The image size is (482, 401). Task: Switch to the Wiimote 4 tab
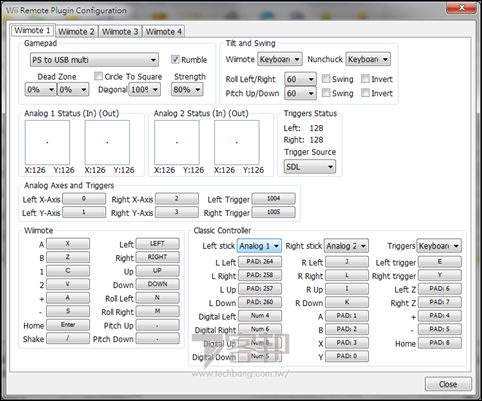click(x=164, y=32)
